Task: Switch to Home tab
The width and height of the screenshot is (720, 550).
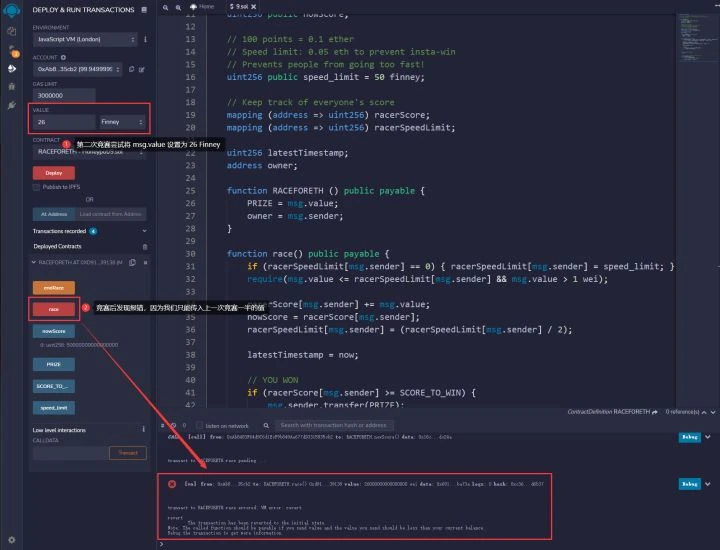Action: pos(202,6)
